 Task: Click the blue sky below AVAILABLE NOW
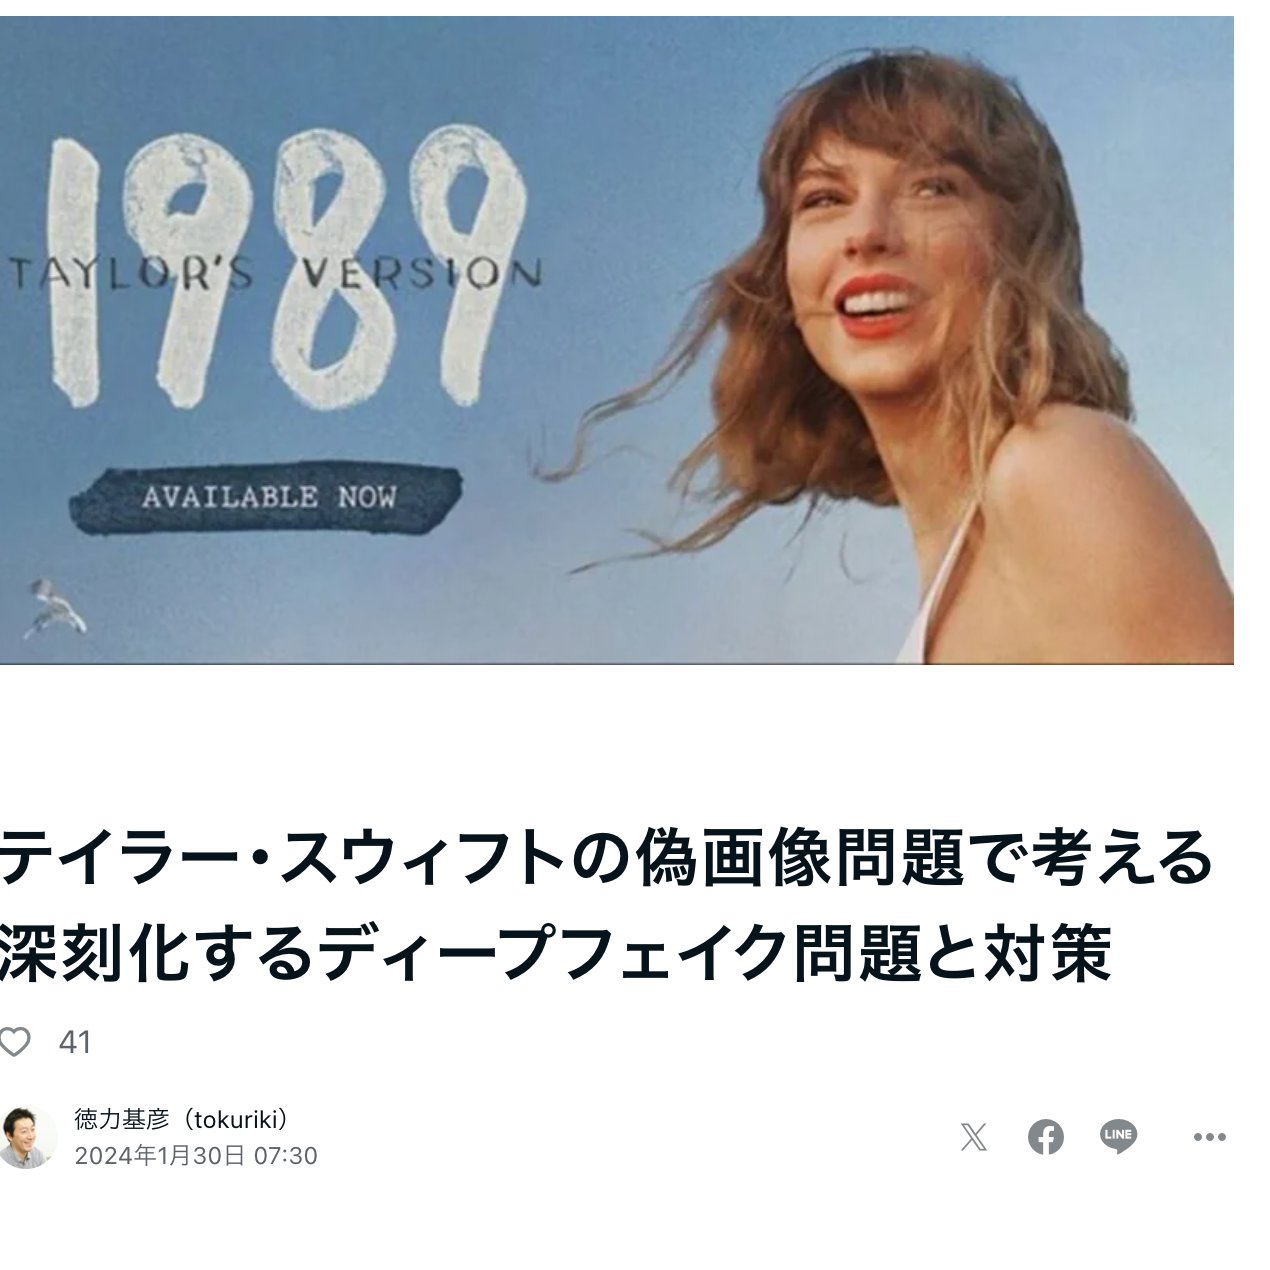pyautogui.click(x=300, y=600)
